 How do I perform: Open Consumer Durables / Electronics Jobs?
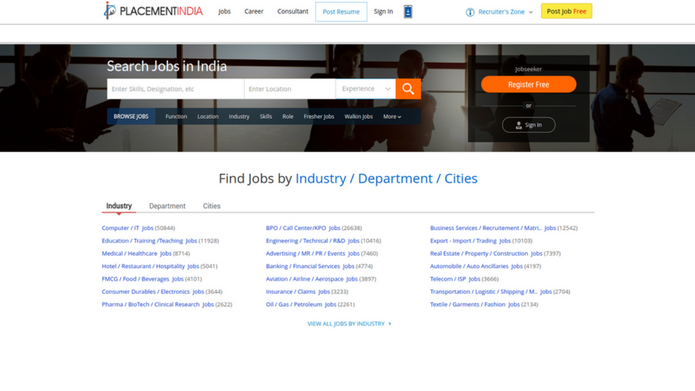click(x=152, y=292)
